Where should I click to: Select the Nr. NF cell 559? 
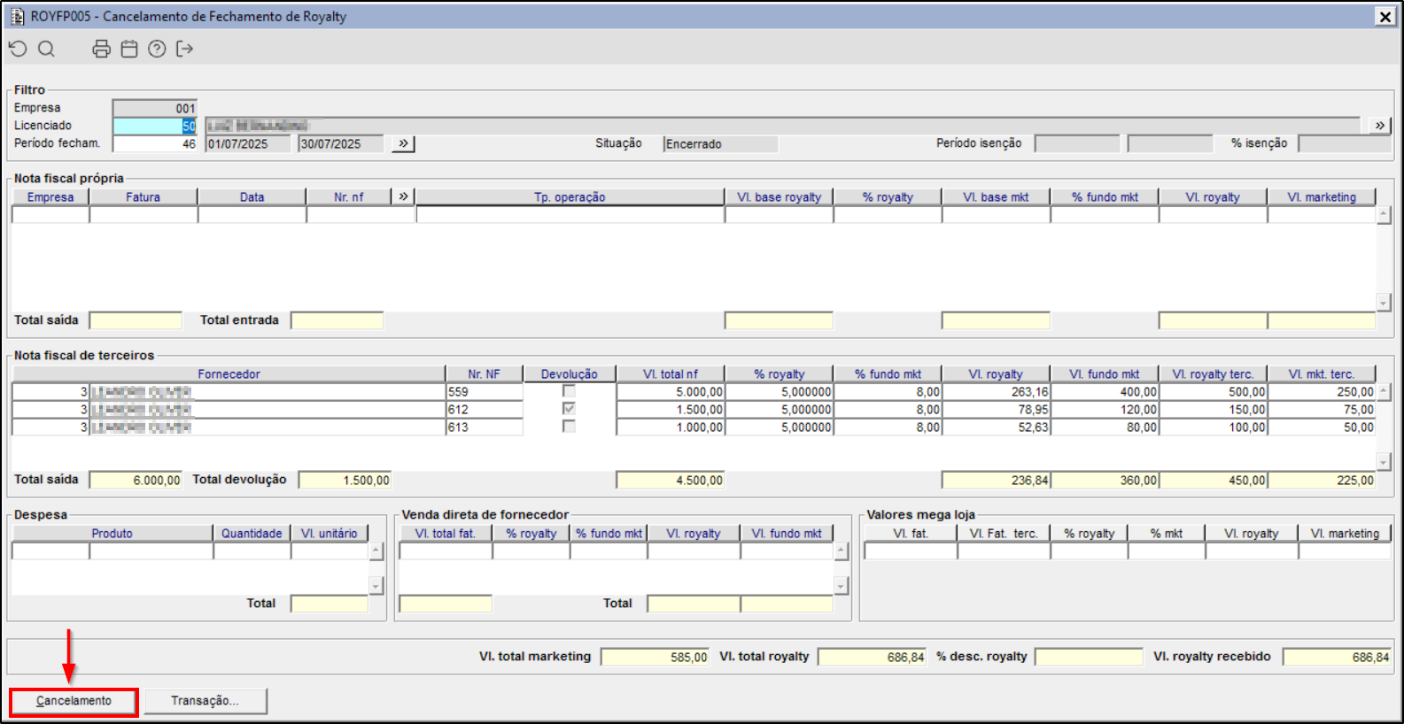coord(485,392)
